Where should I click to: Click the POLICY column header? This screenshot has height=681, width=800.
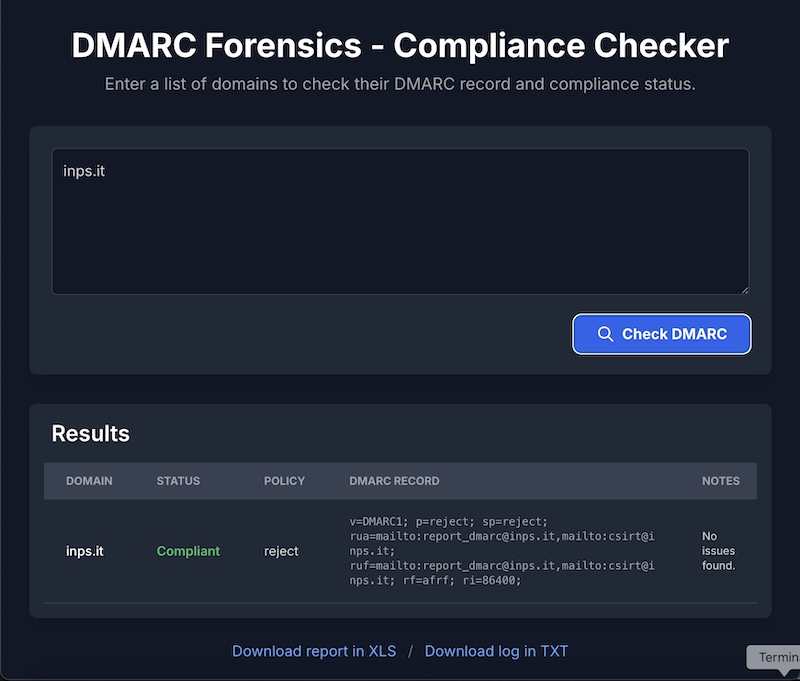click(284, 481)
